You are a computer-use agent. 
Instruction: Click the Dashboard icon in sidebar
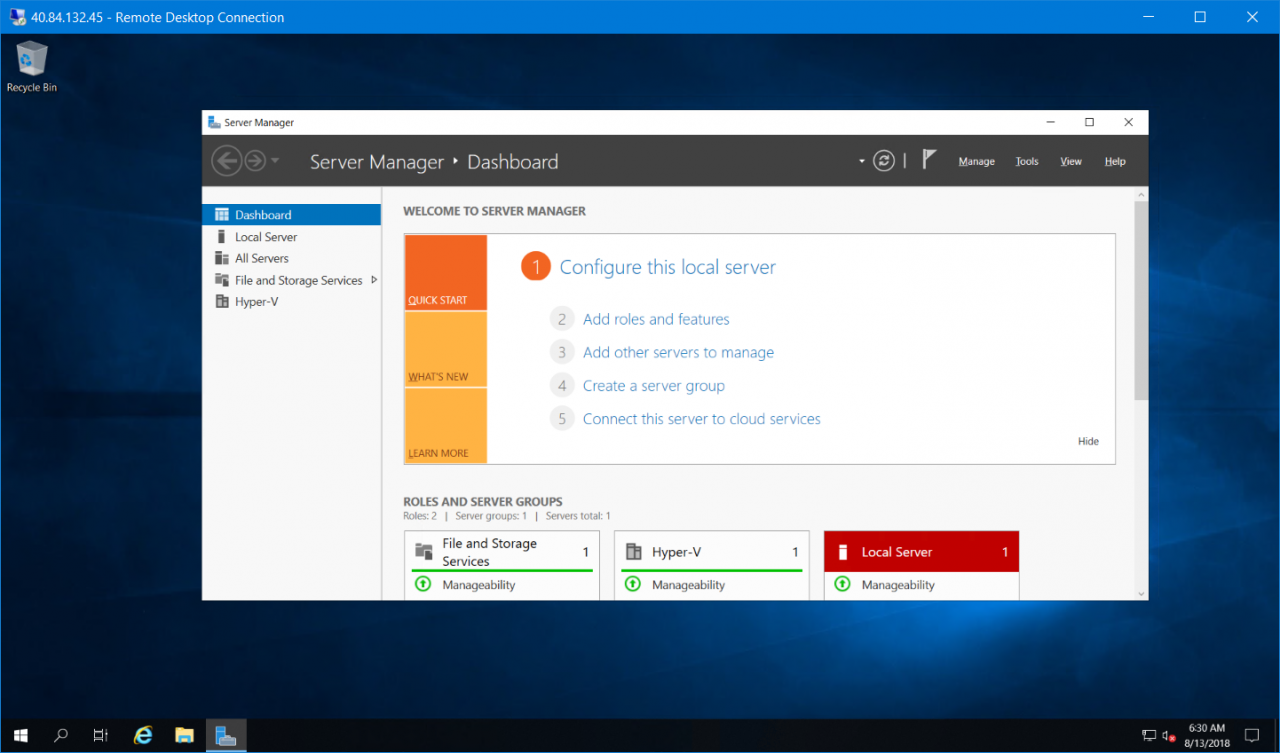(x=222, y=215)
